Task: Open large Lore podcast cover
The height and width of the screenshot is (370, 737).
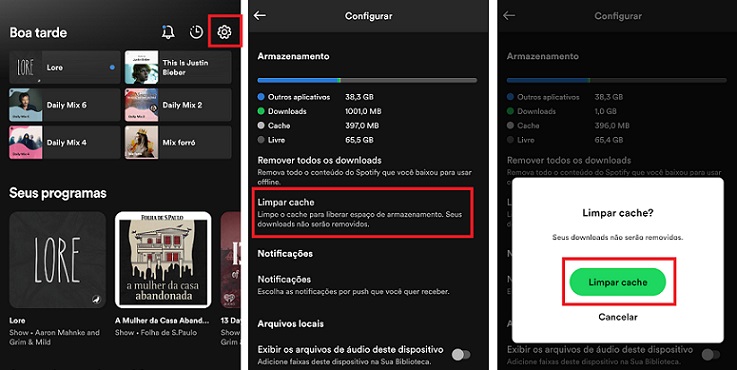Action: point(58,260)
